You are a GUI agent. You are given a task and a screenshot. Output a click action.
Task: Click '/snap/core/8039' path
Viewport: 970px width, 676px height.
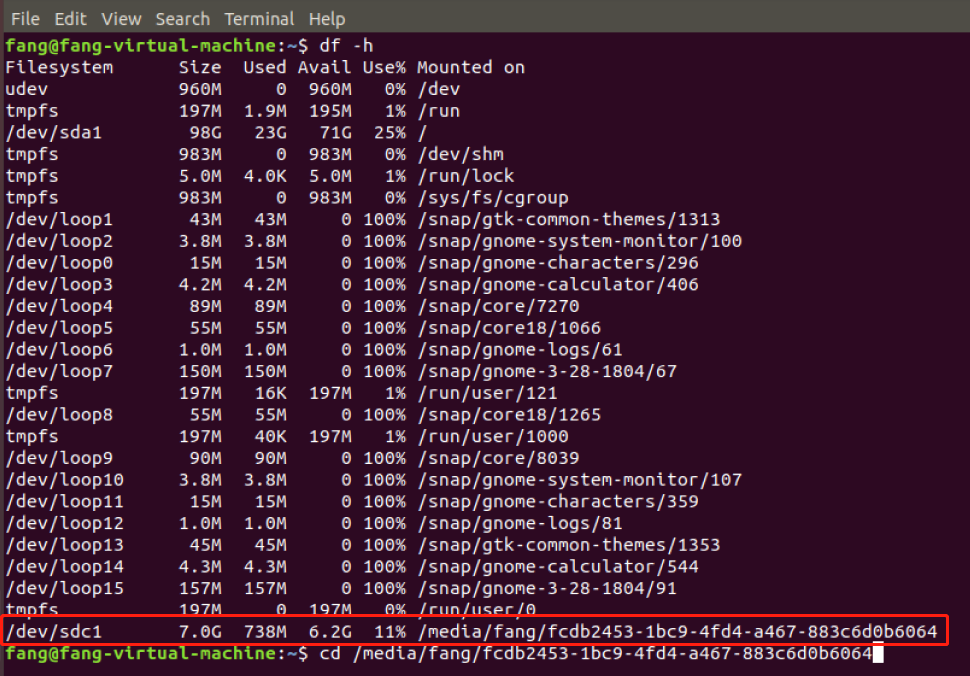[x=499, y=458]
